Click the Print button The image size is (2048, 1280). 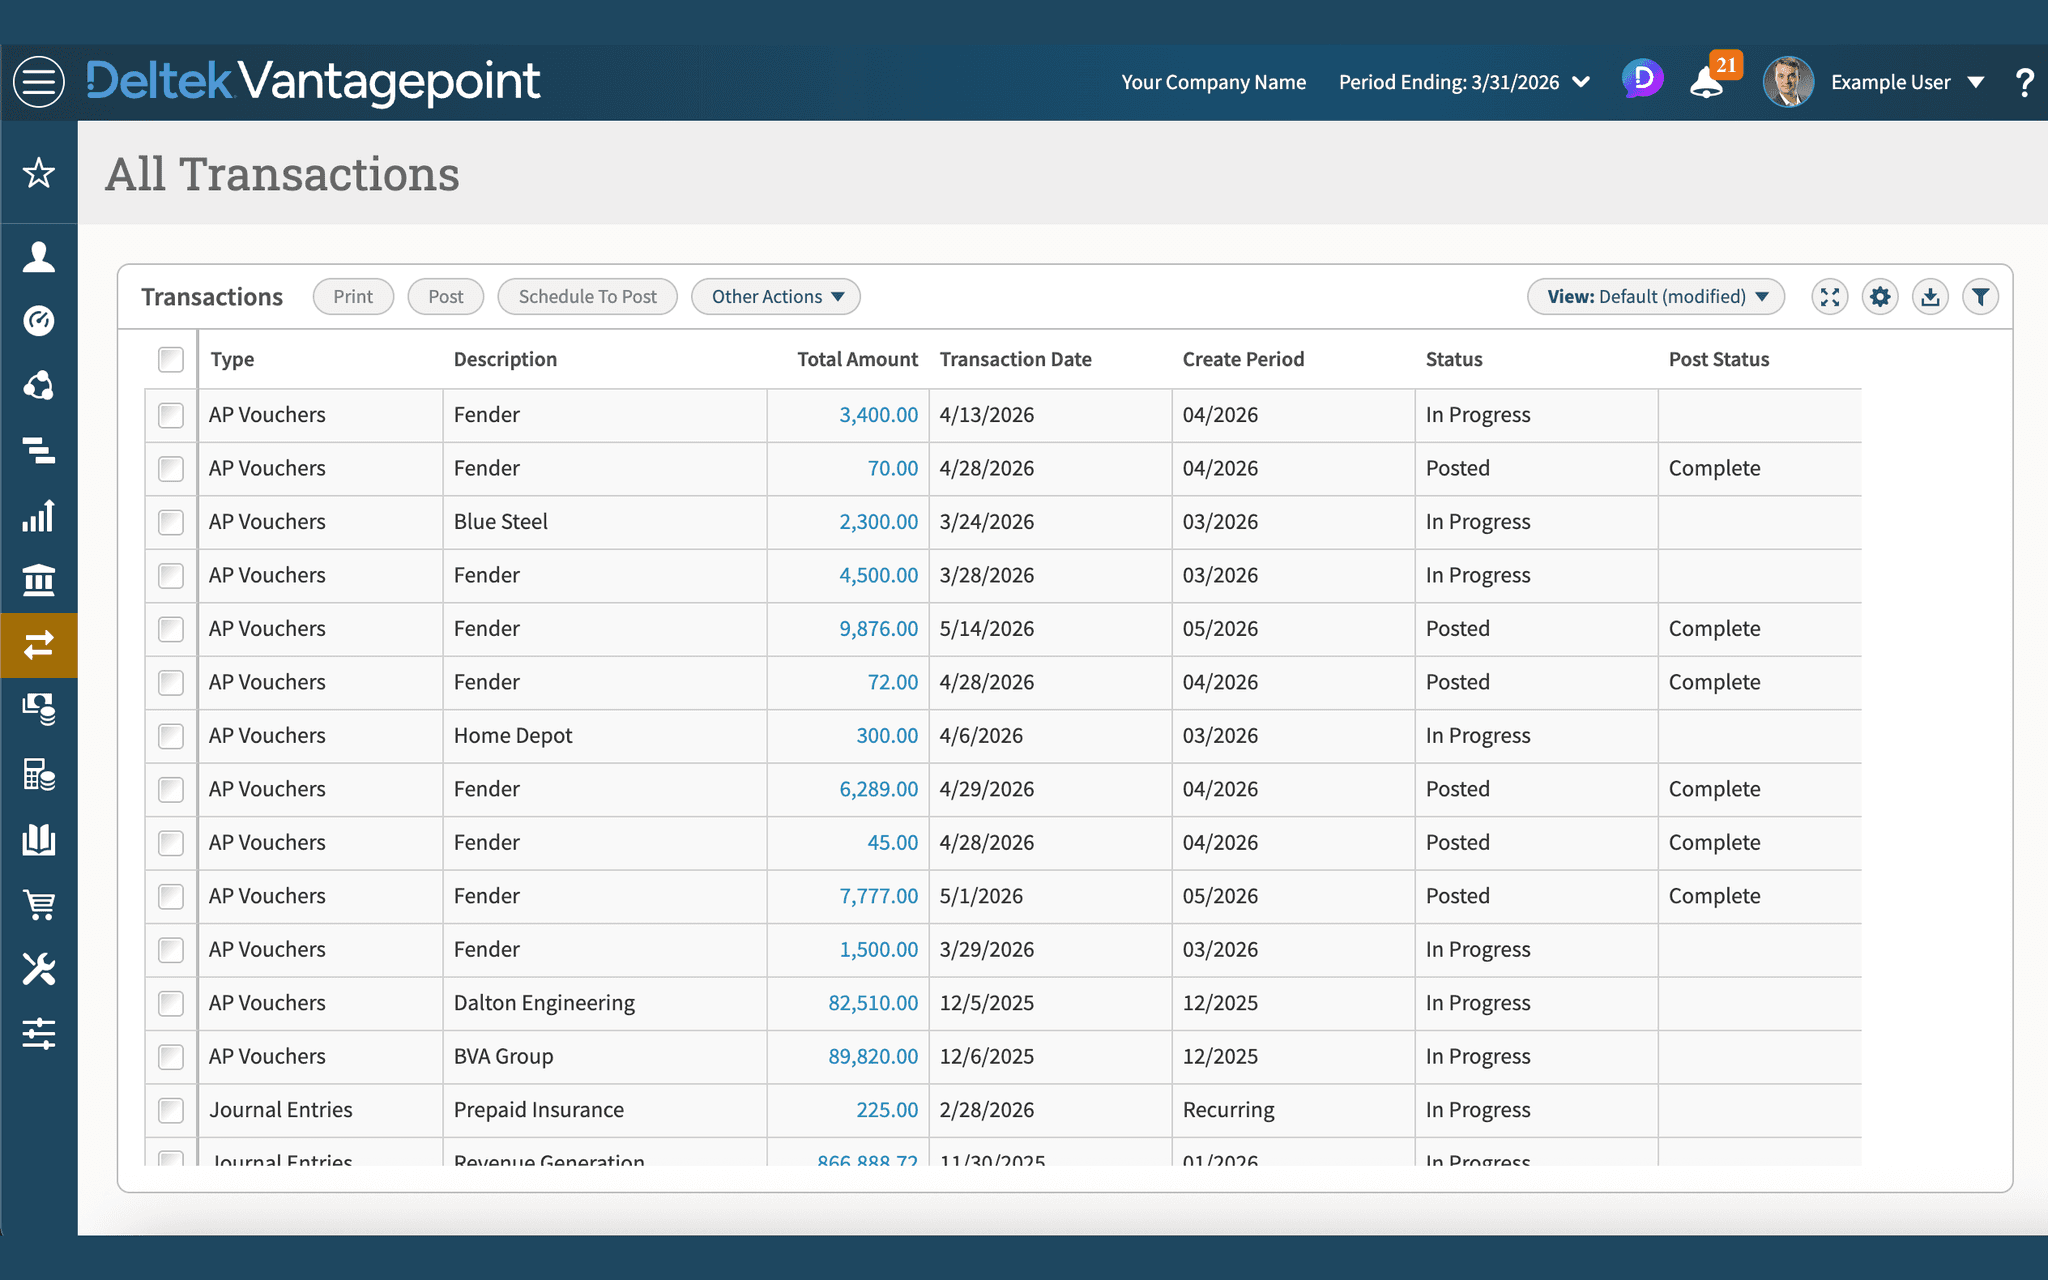(353, 297)
